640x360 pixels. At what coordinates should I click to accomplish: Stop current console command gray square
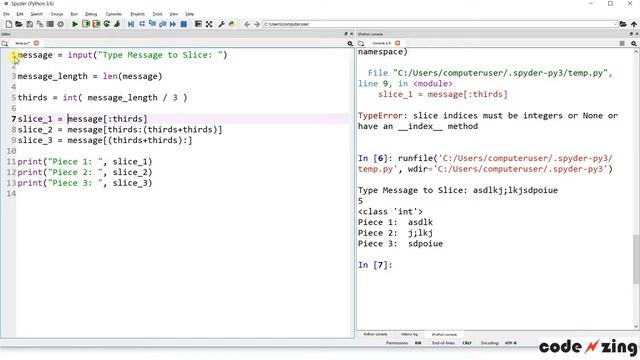click(x=622, y=43)
